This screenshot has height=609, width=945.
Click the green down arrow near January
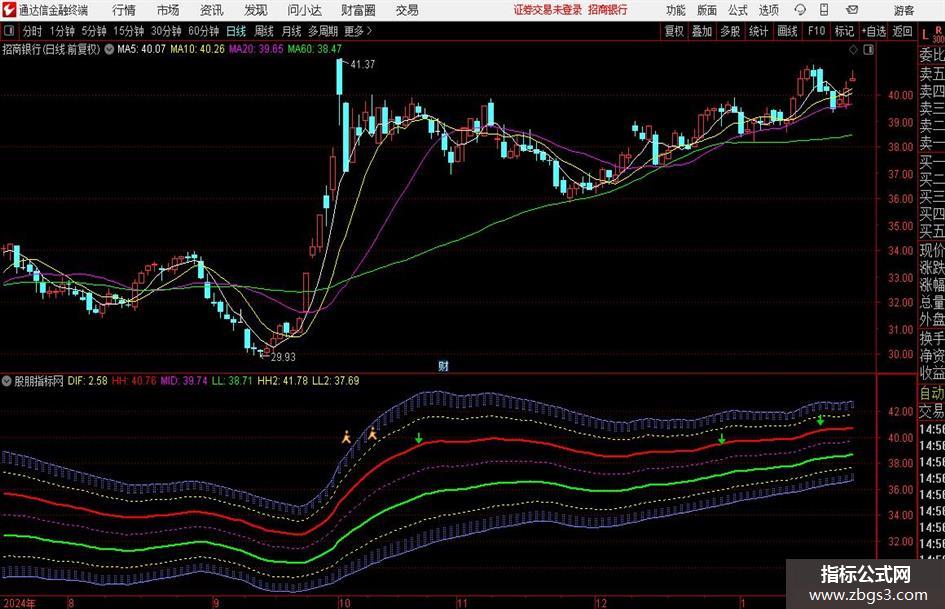click(x=721, y=438)
